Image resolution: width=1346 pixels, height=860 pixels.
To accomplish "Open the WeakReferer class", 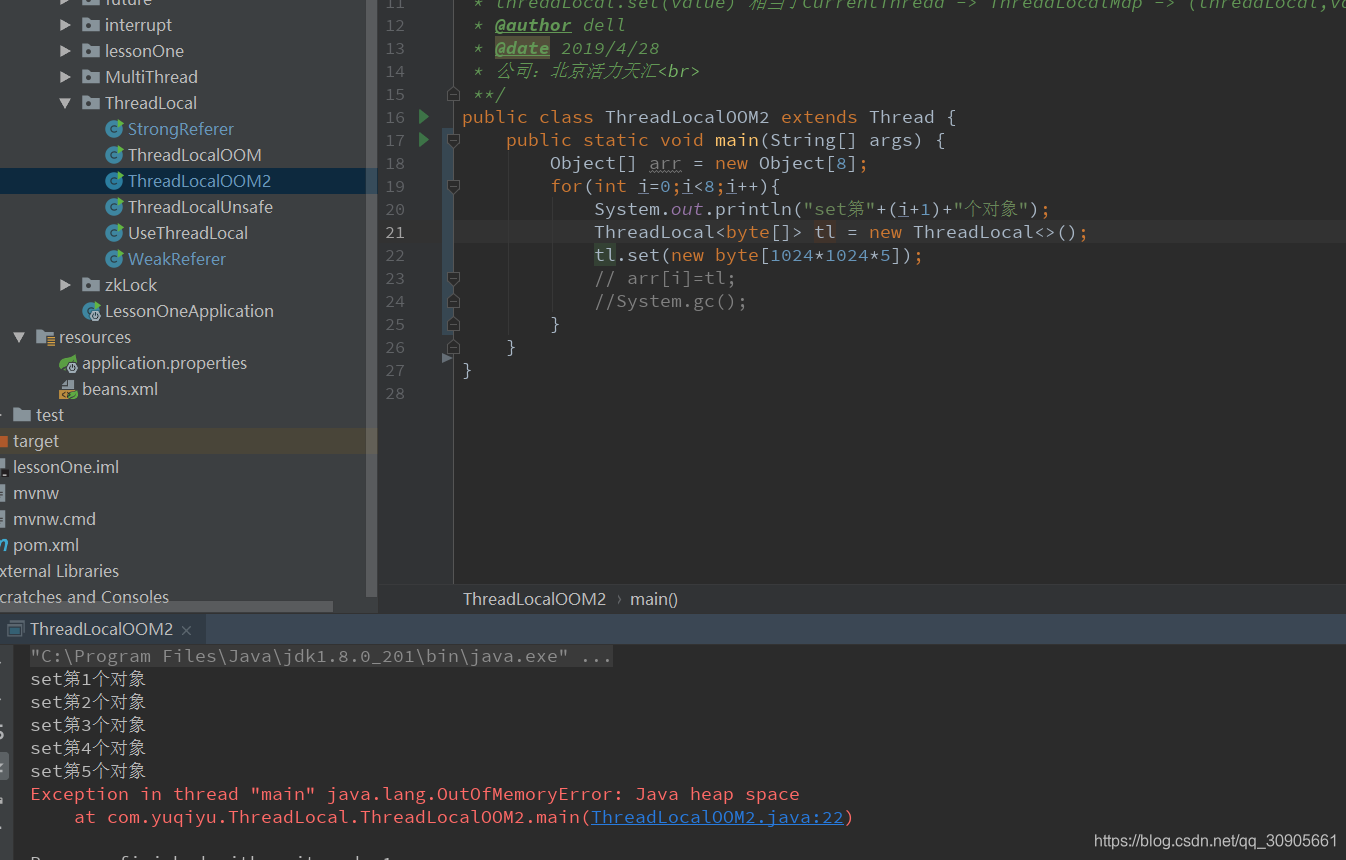I will click(177, 259).
